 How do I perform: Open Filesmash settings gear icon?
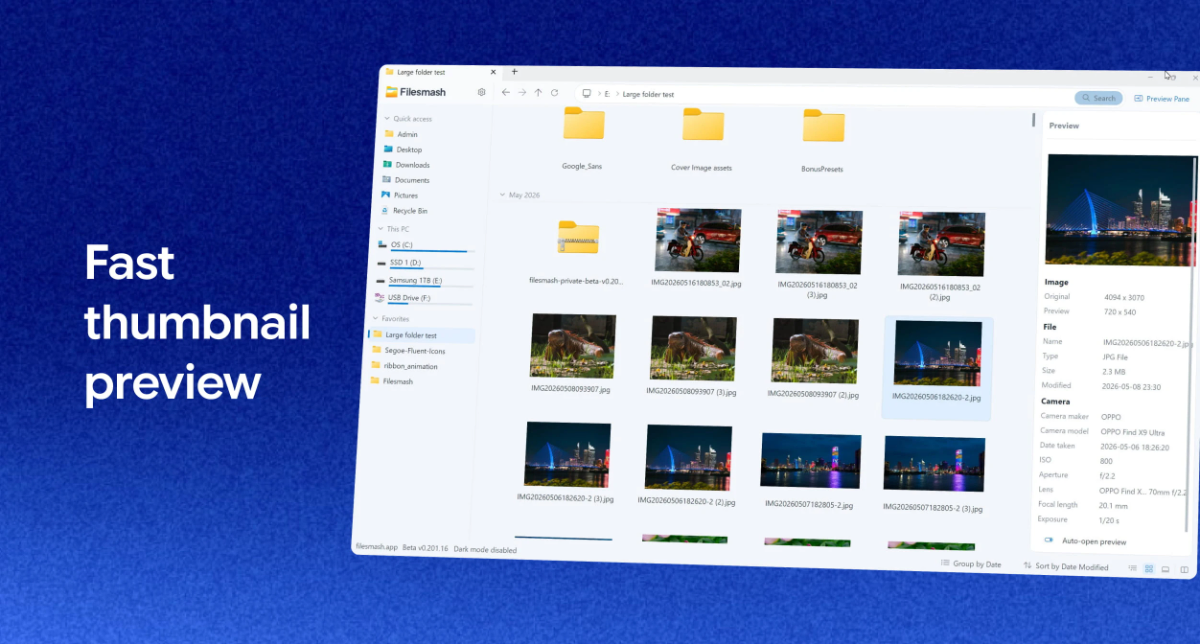tap(481, 92)
